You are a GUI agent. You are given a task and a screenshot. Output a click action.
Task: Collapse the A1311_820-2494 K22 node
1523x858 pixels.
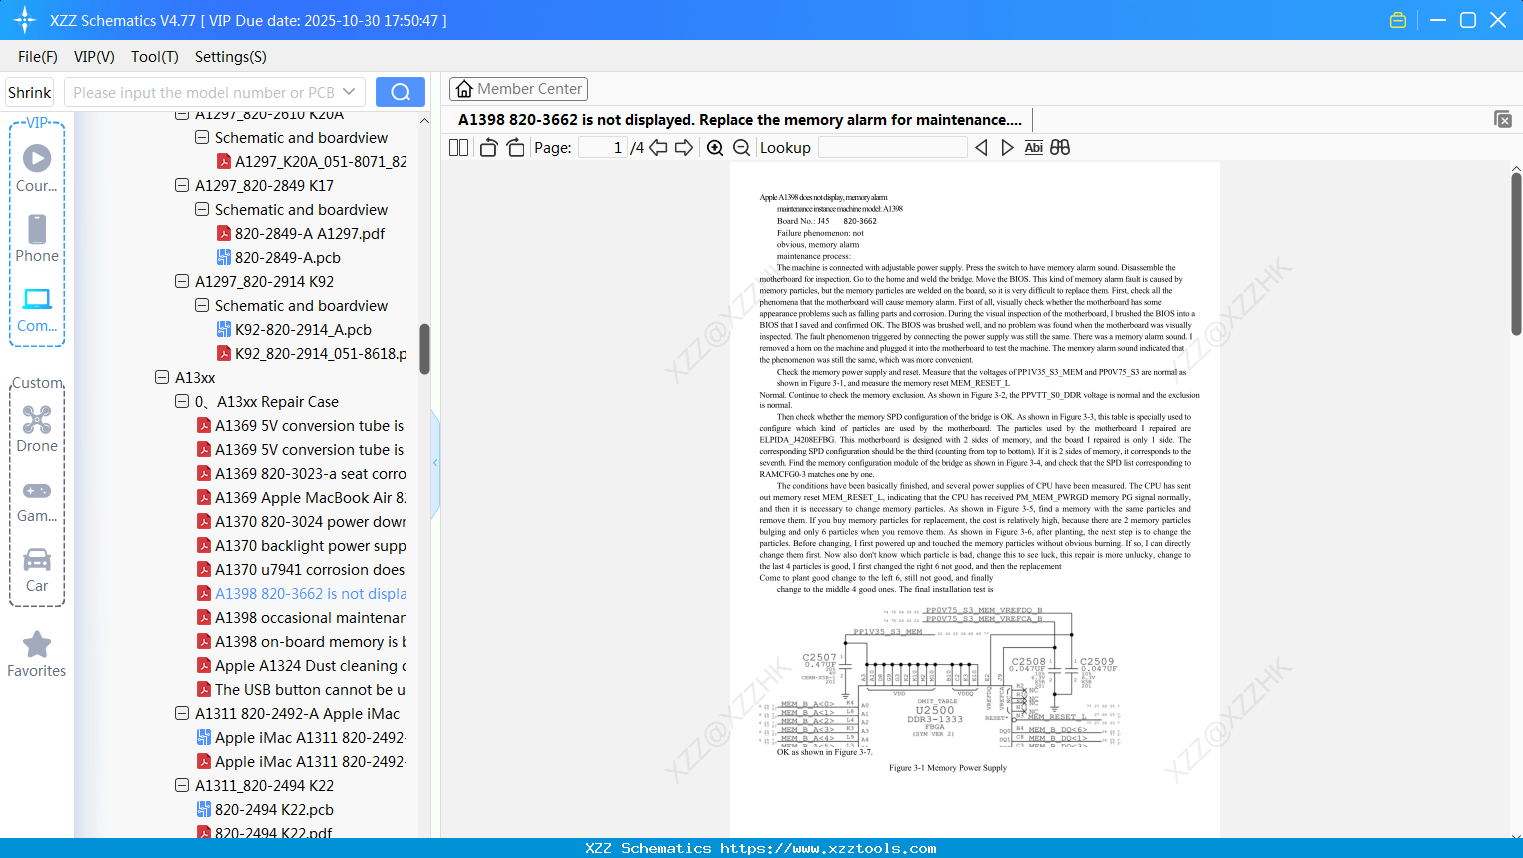point(182,785)
